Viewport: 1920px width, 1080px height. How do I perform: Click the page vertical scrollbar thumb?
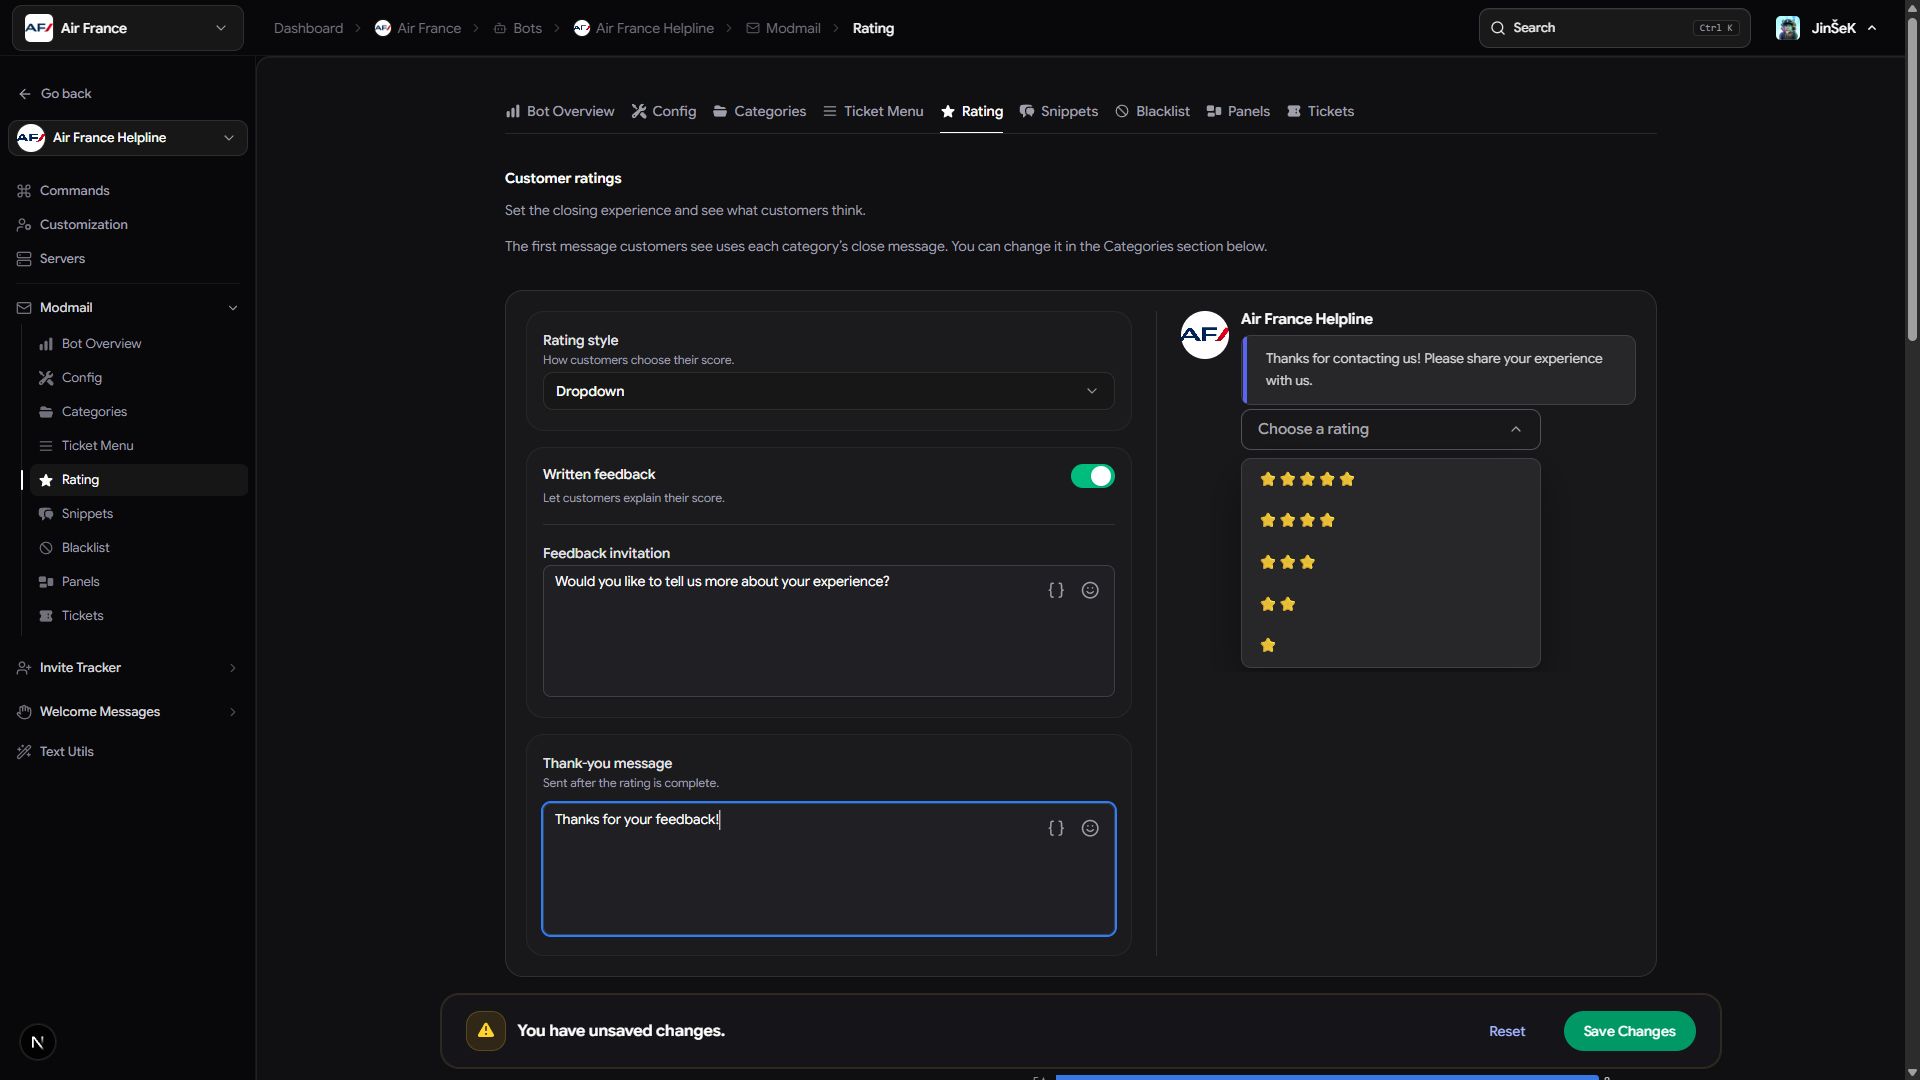click(x=1912, y=180)
